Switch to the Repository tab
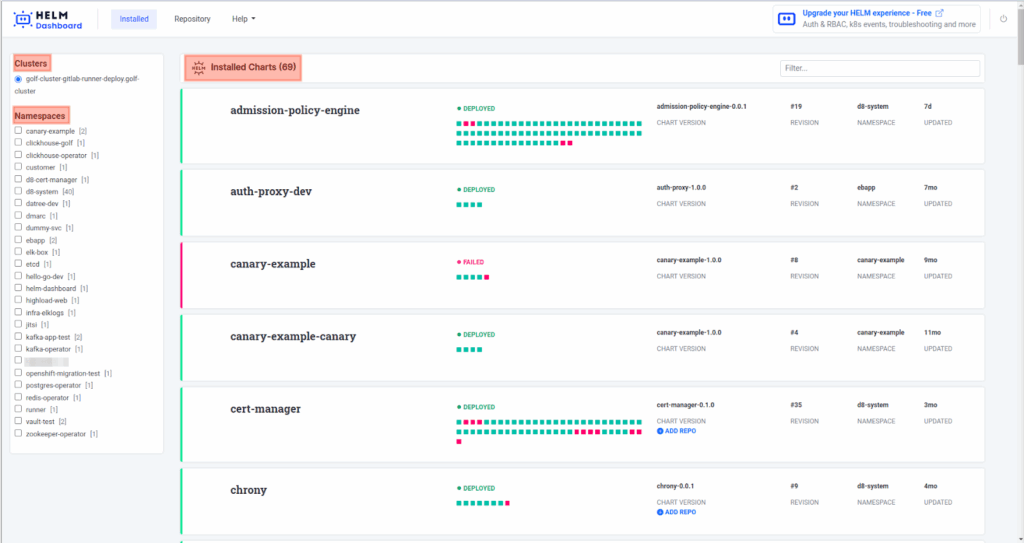The image size is (1024, 543). click(192, 19)
